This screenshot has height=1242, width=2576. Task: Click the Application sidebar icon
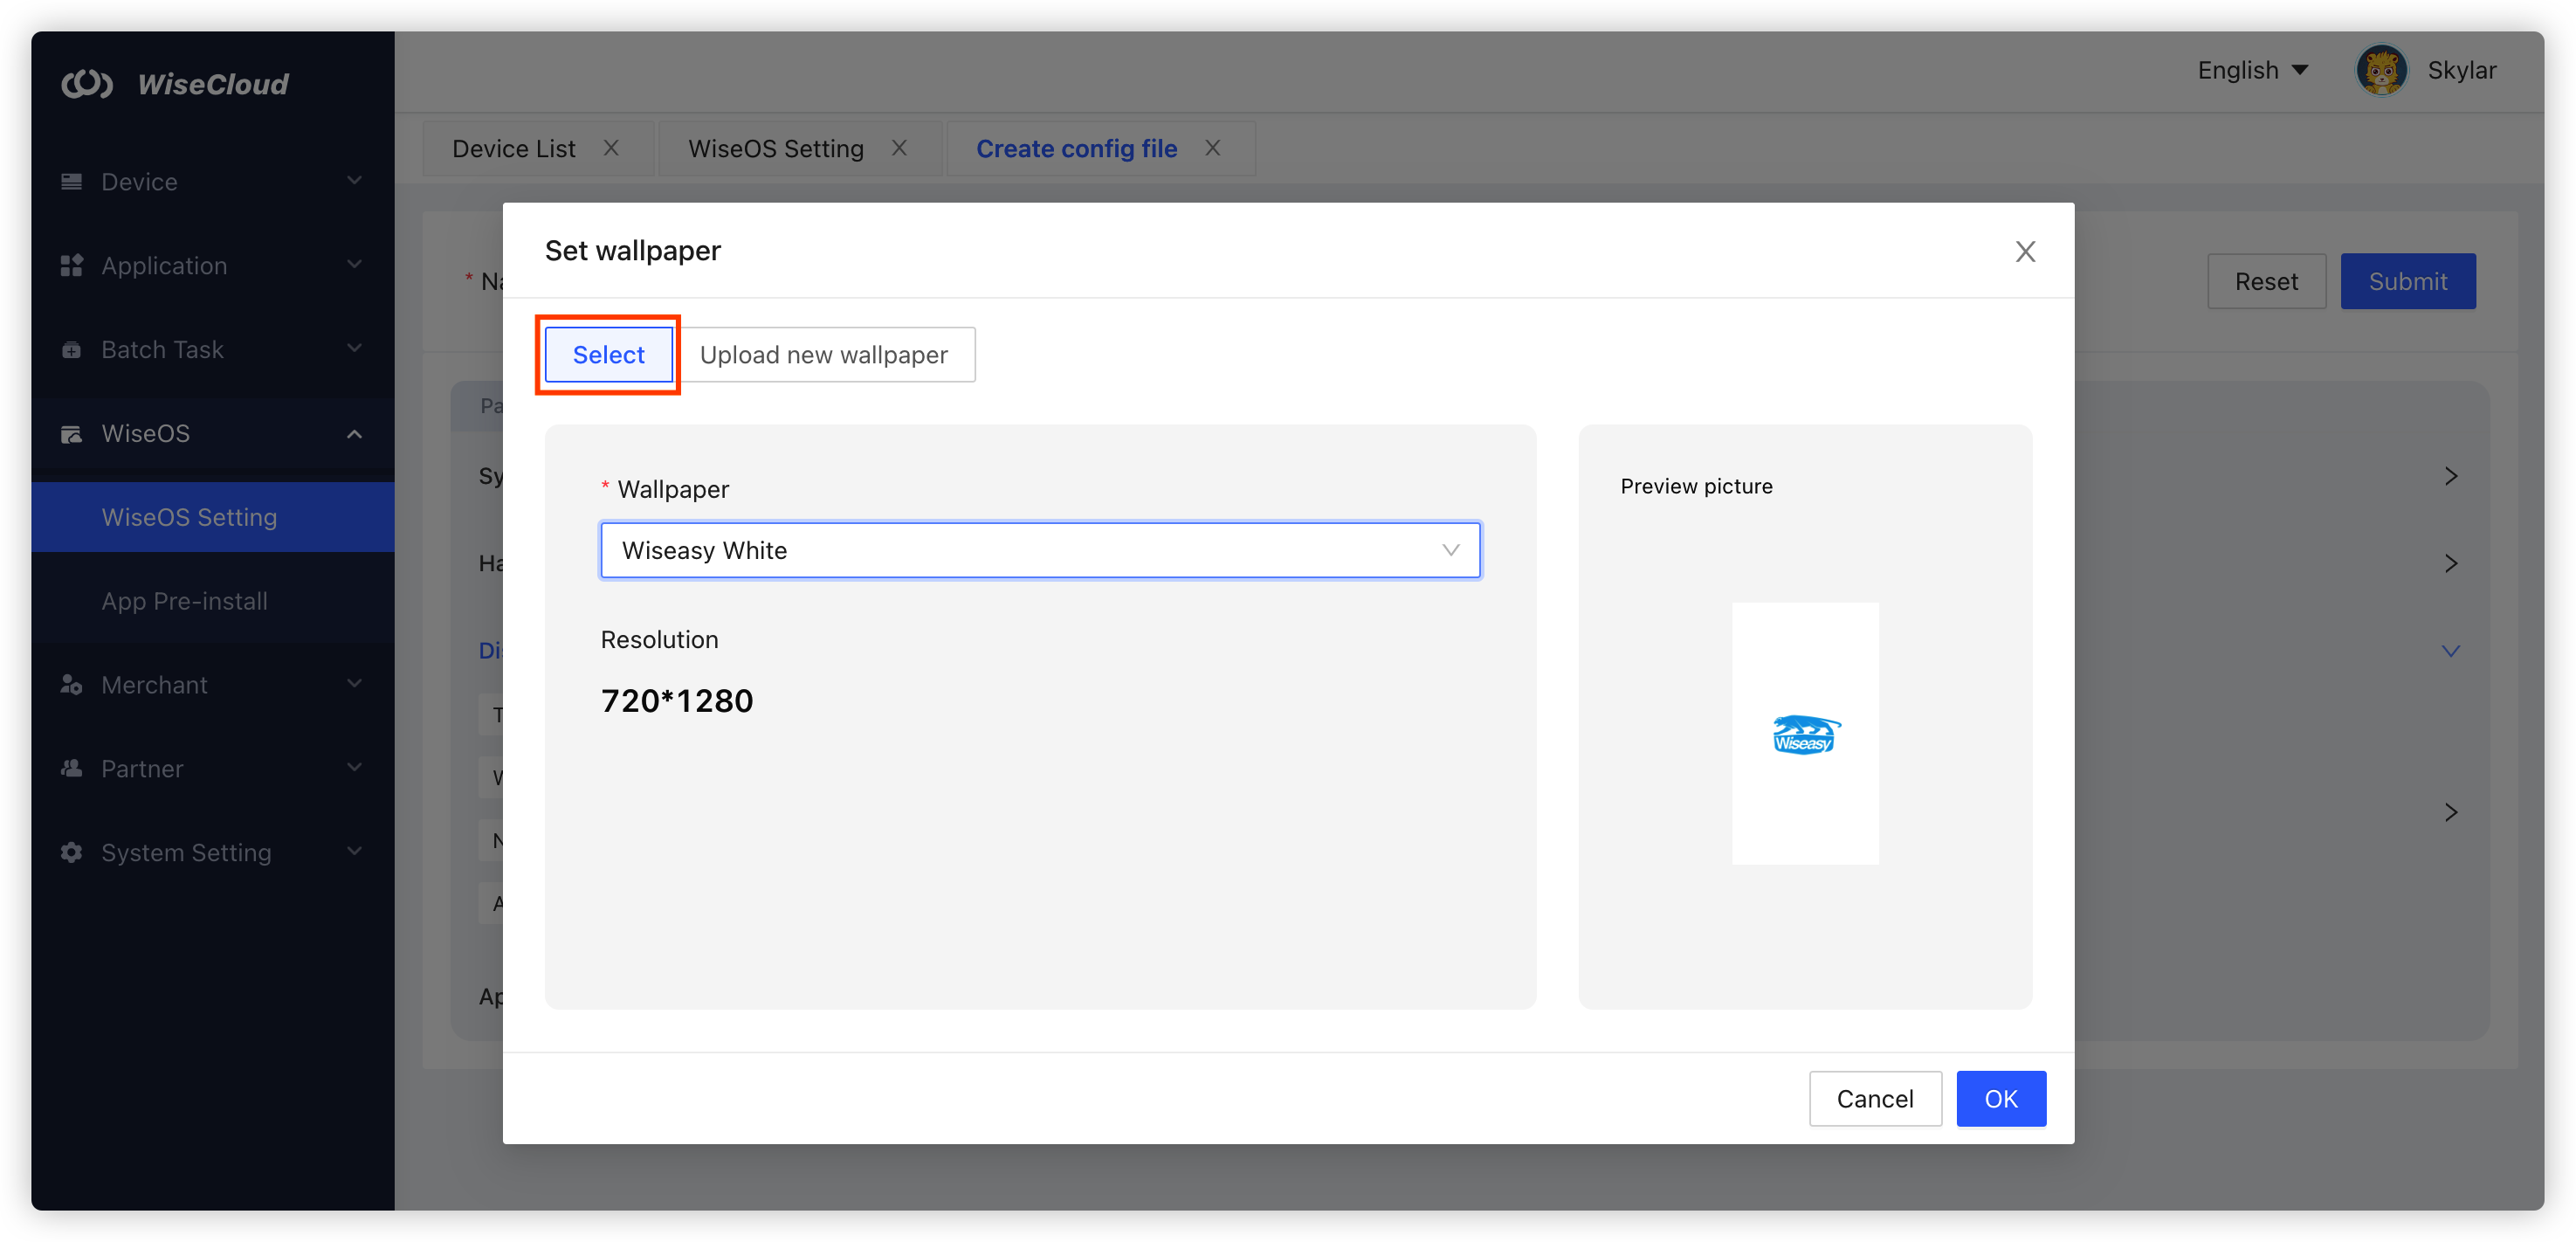[71, 265]
